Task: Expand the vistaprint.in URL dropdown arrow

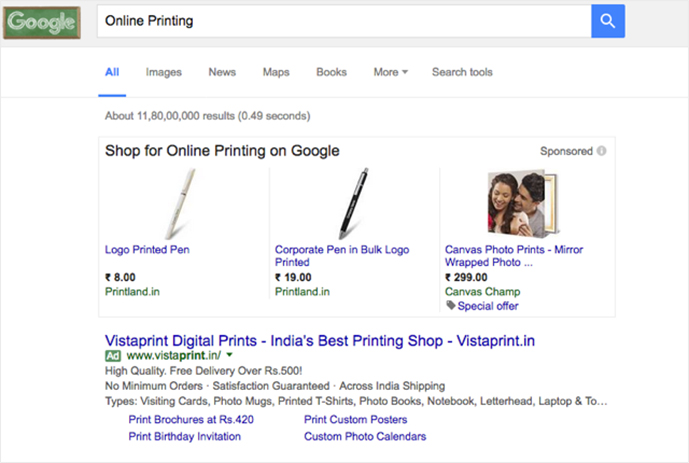Action: pos(229,355)
